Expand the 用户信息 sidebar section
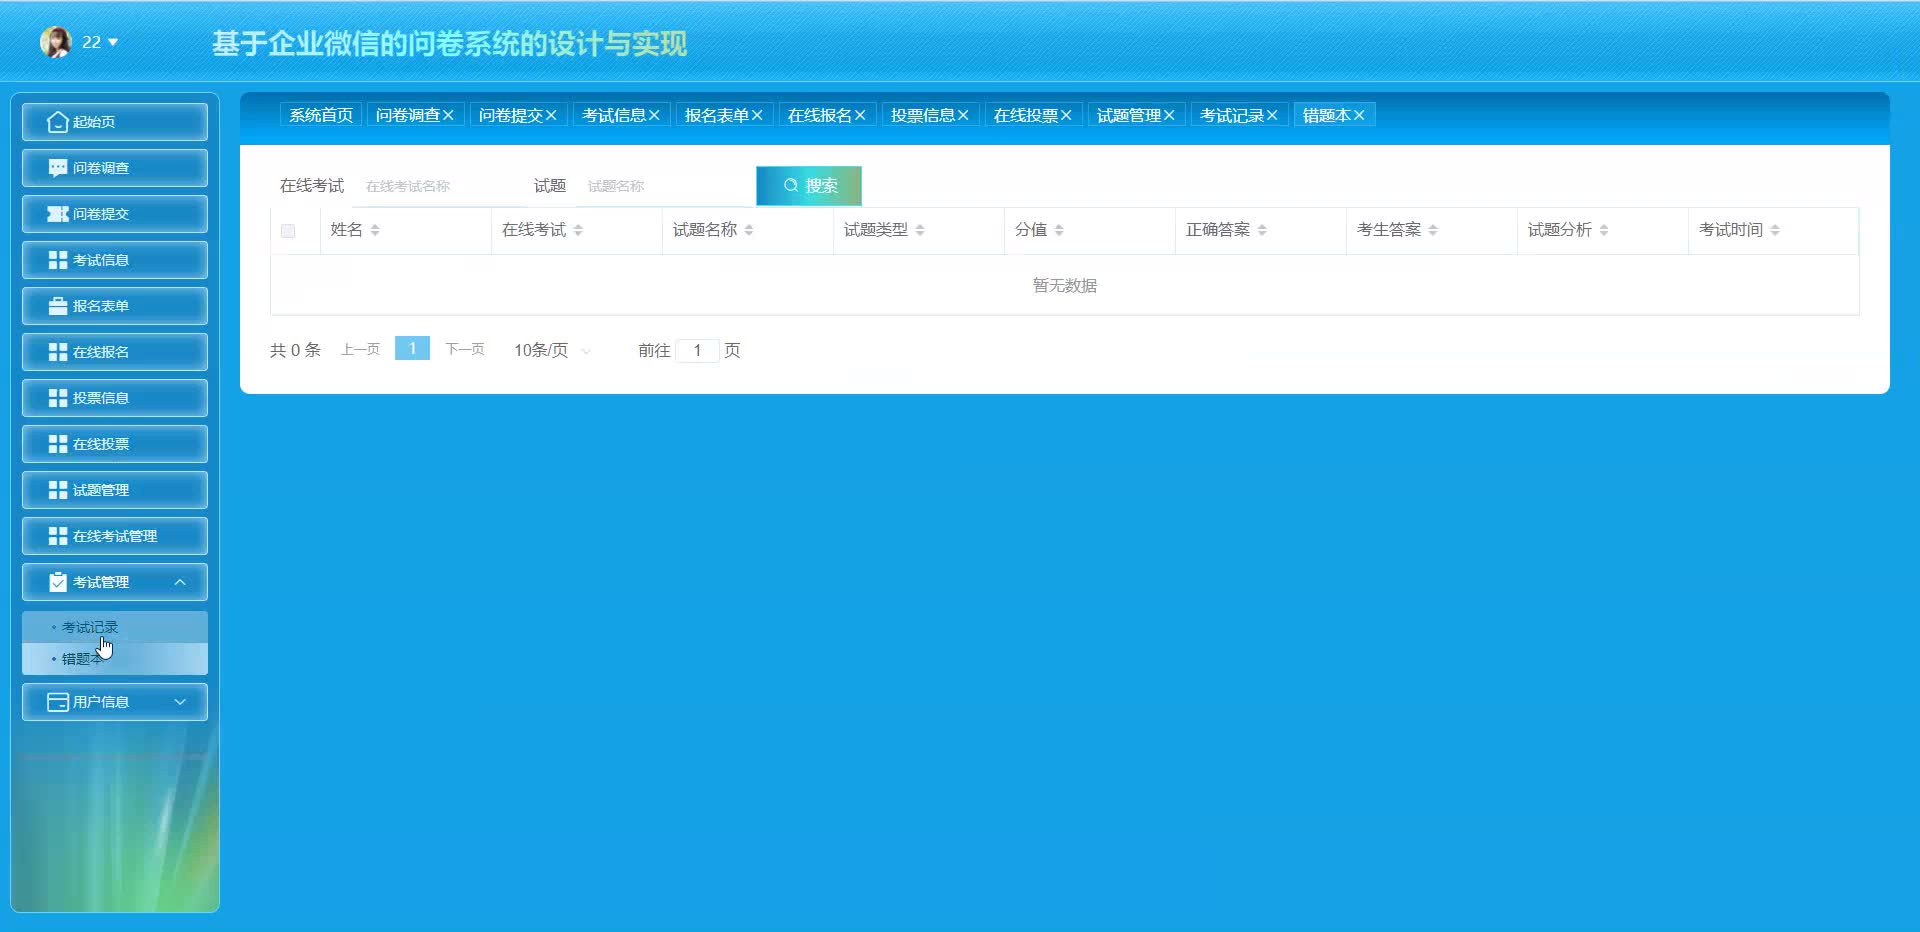The height and width of the screenshot is (932, 1920). point(181,701)
